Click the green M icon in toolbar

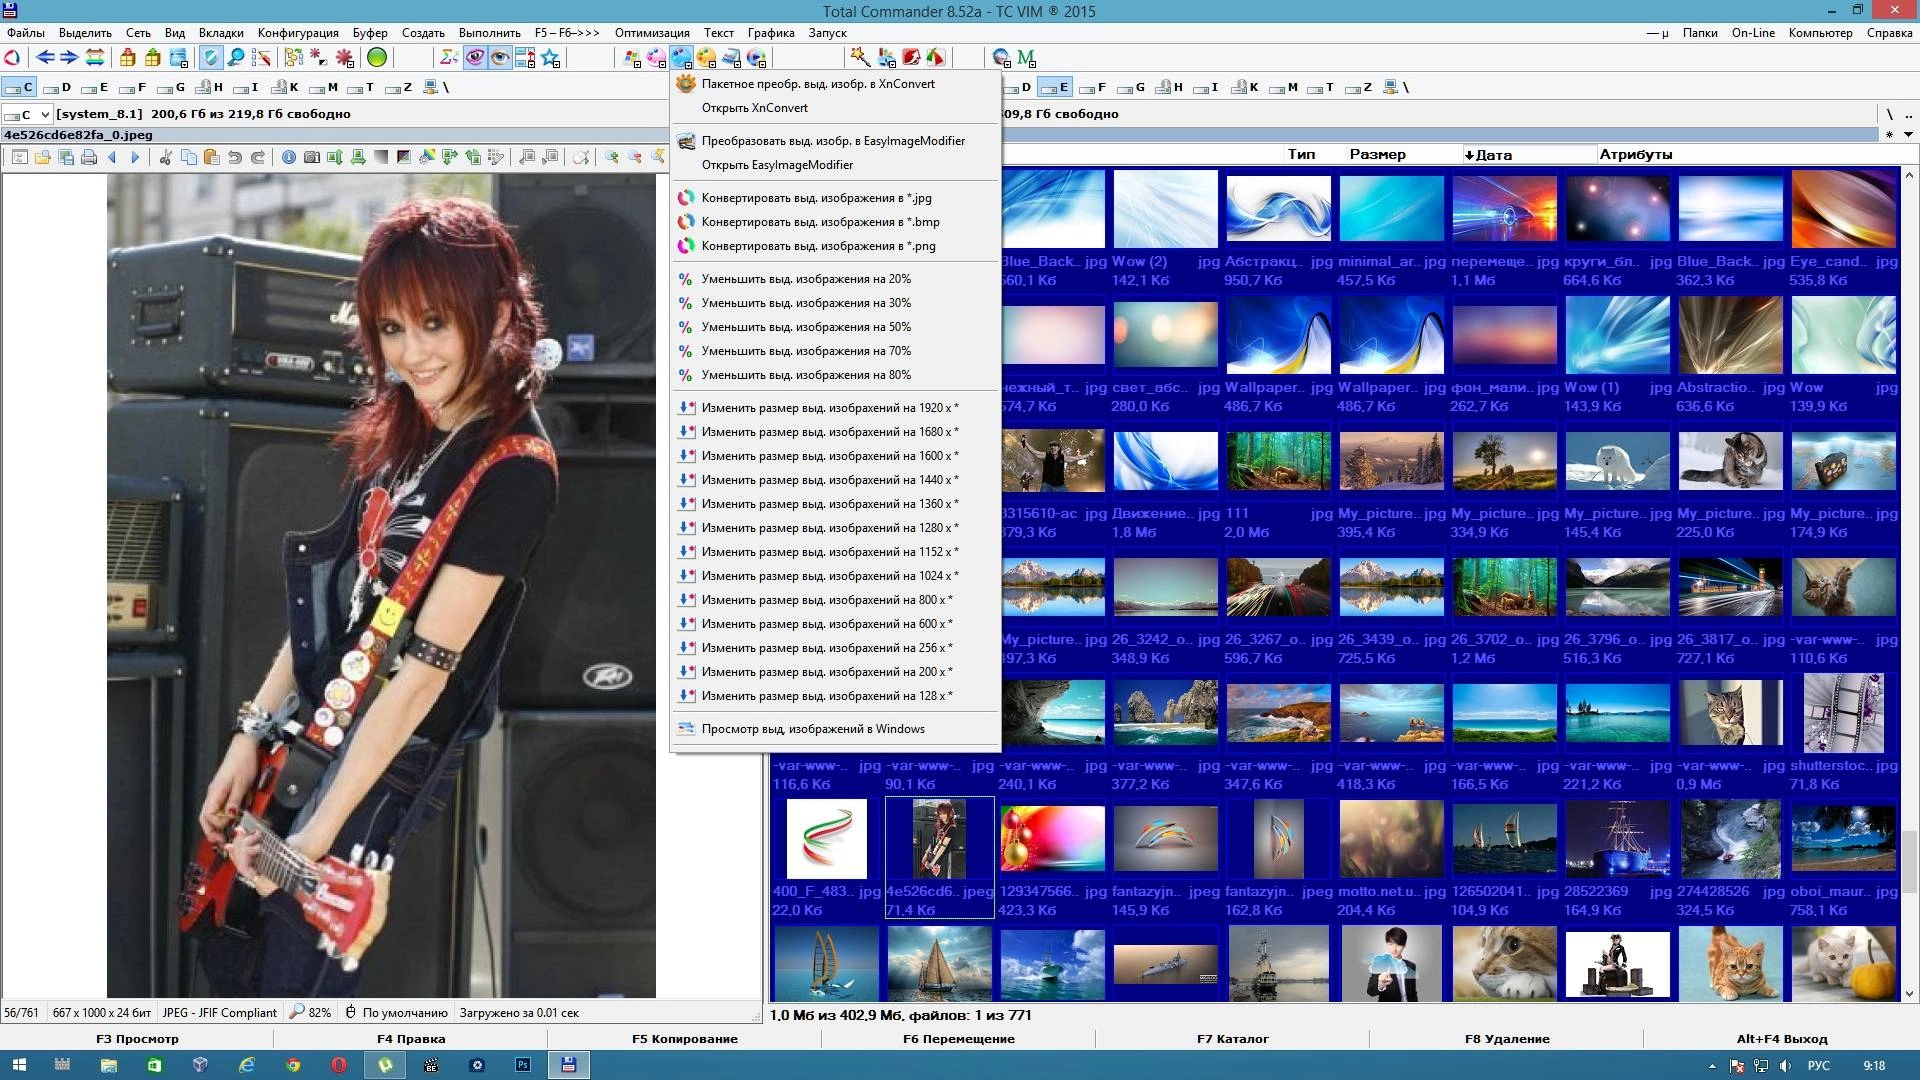click(x=1026, y=58)
